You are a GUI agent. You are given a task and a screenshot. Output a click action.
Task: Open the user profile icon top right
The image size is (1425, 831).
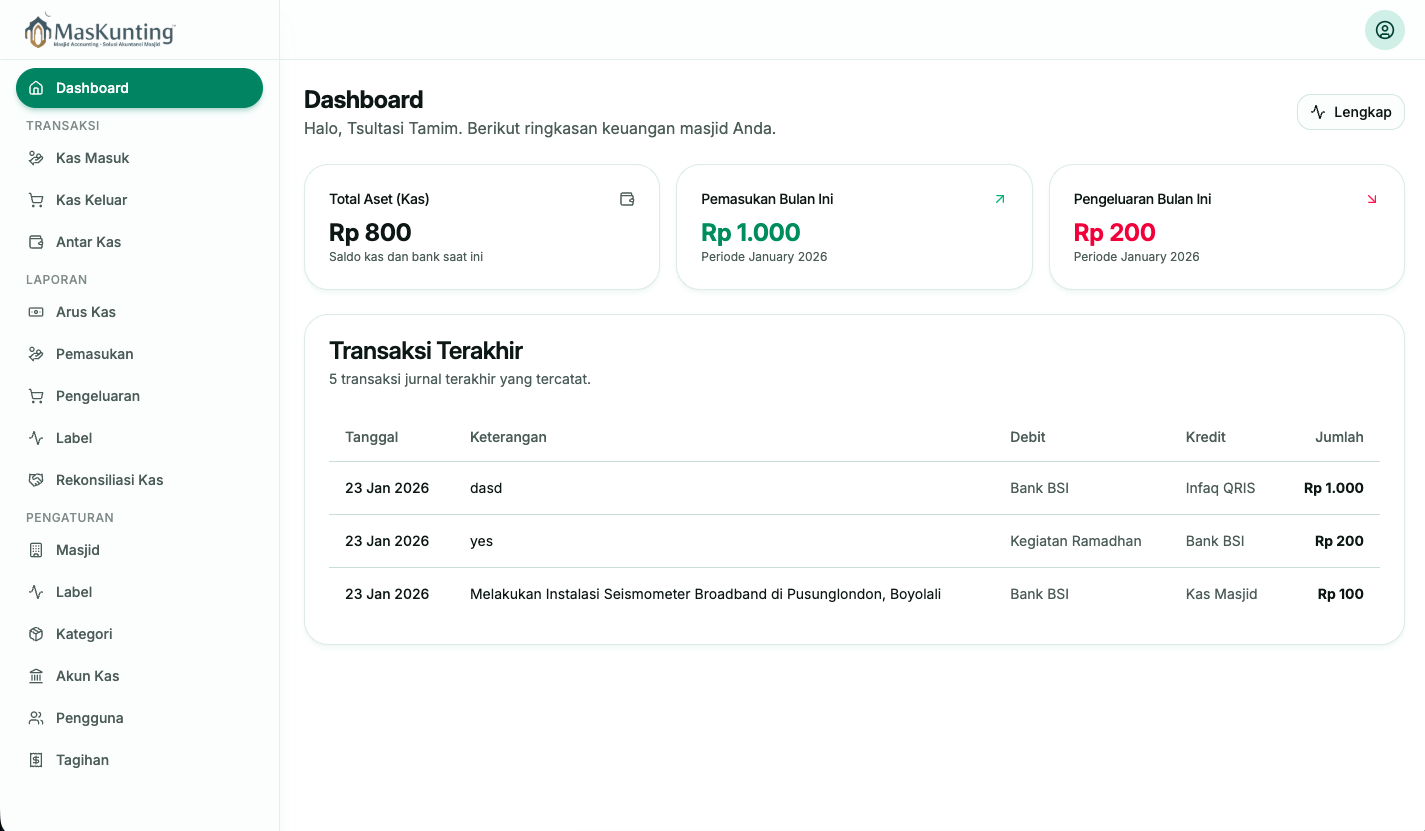click(x=1384, y=30)
